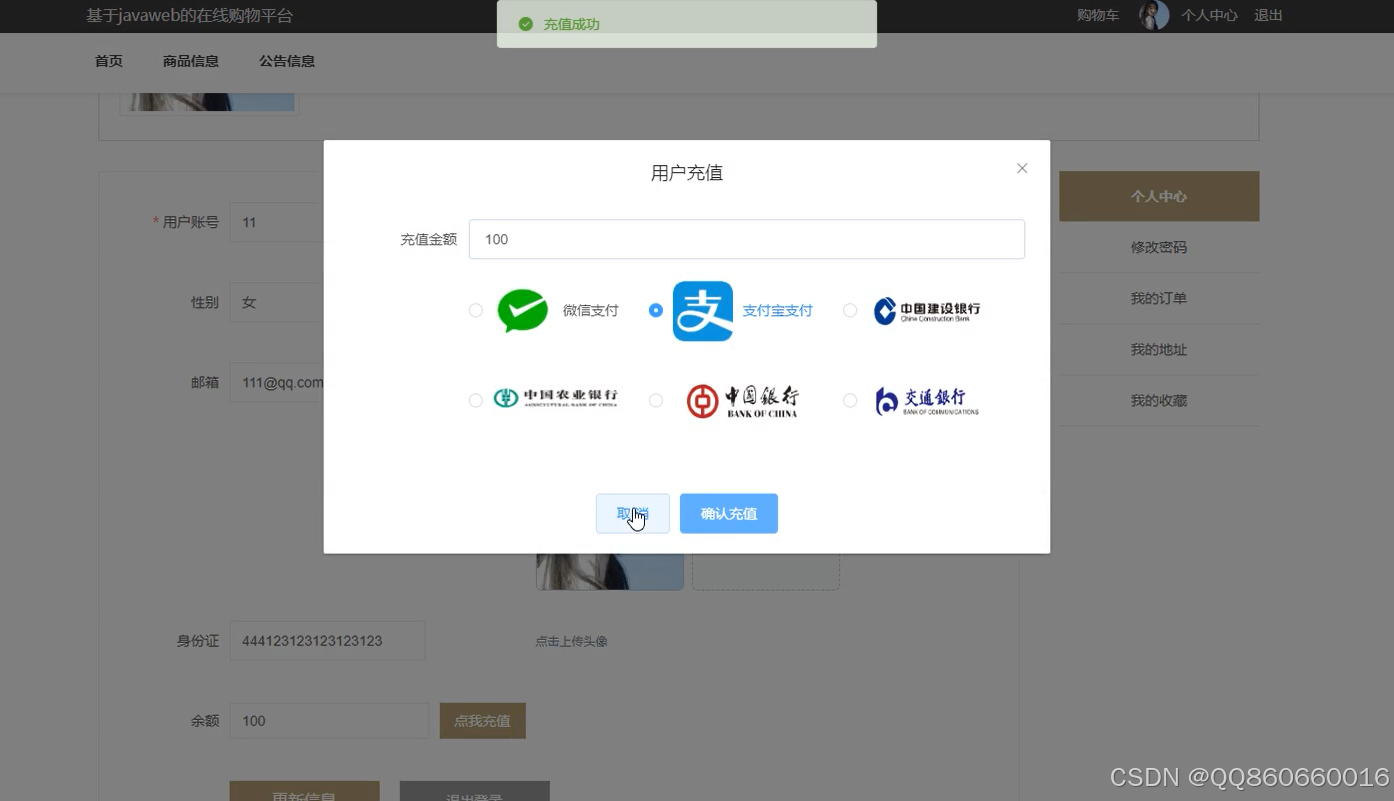Open the 公告信息 nav item
This screenshot has width=1394, height=801.
point(287,61)
